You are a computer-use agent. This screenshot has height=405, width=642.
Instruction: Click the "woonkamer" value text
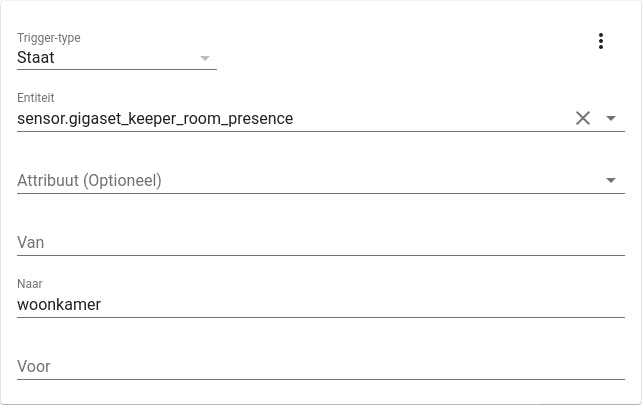click(x=59, y=304)
